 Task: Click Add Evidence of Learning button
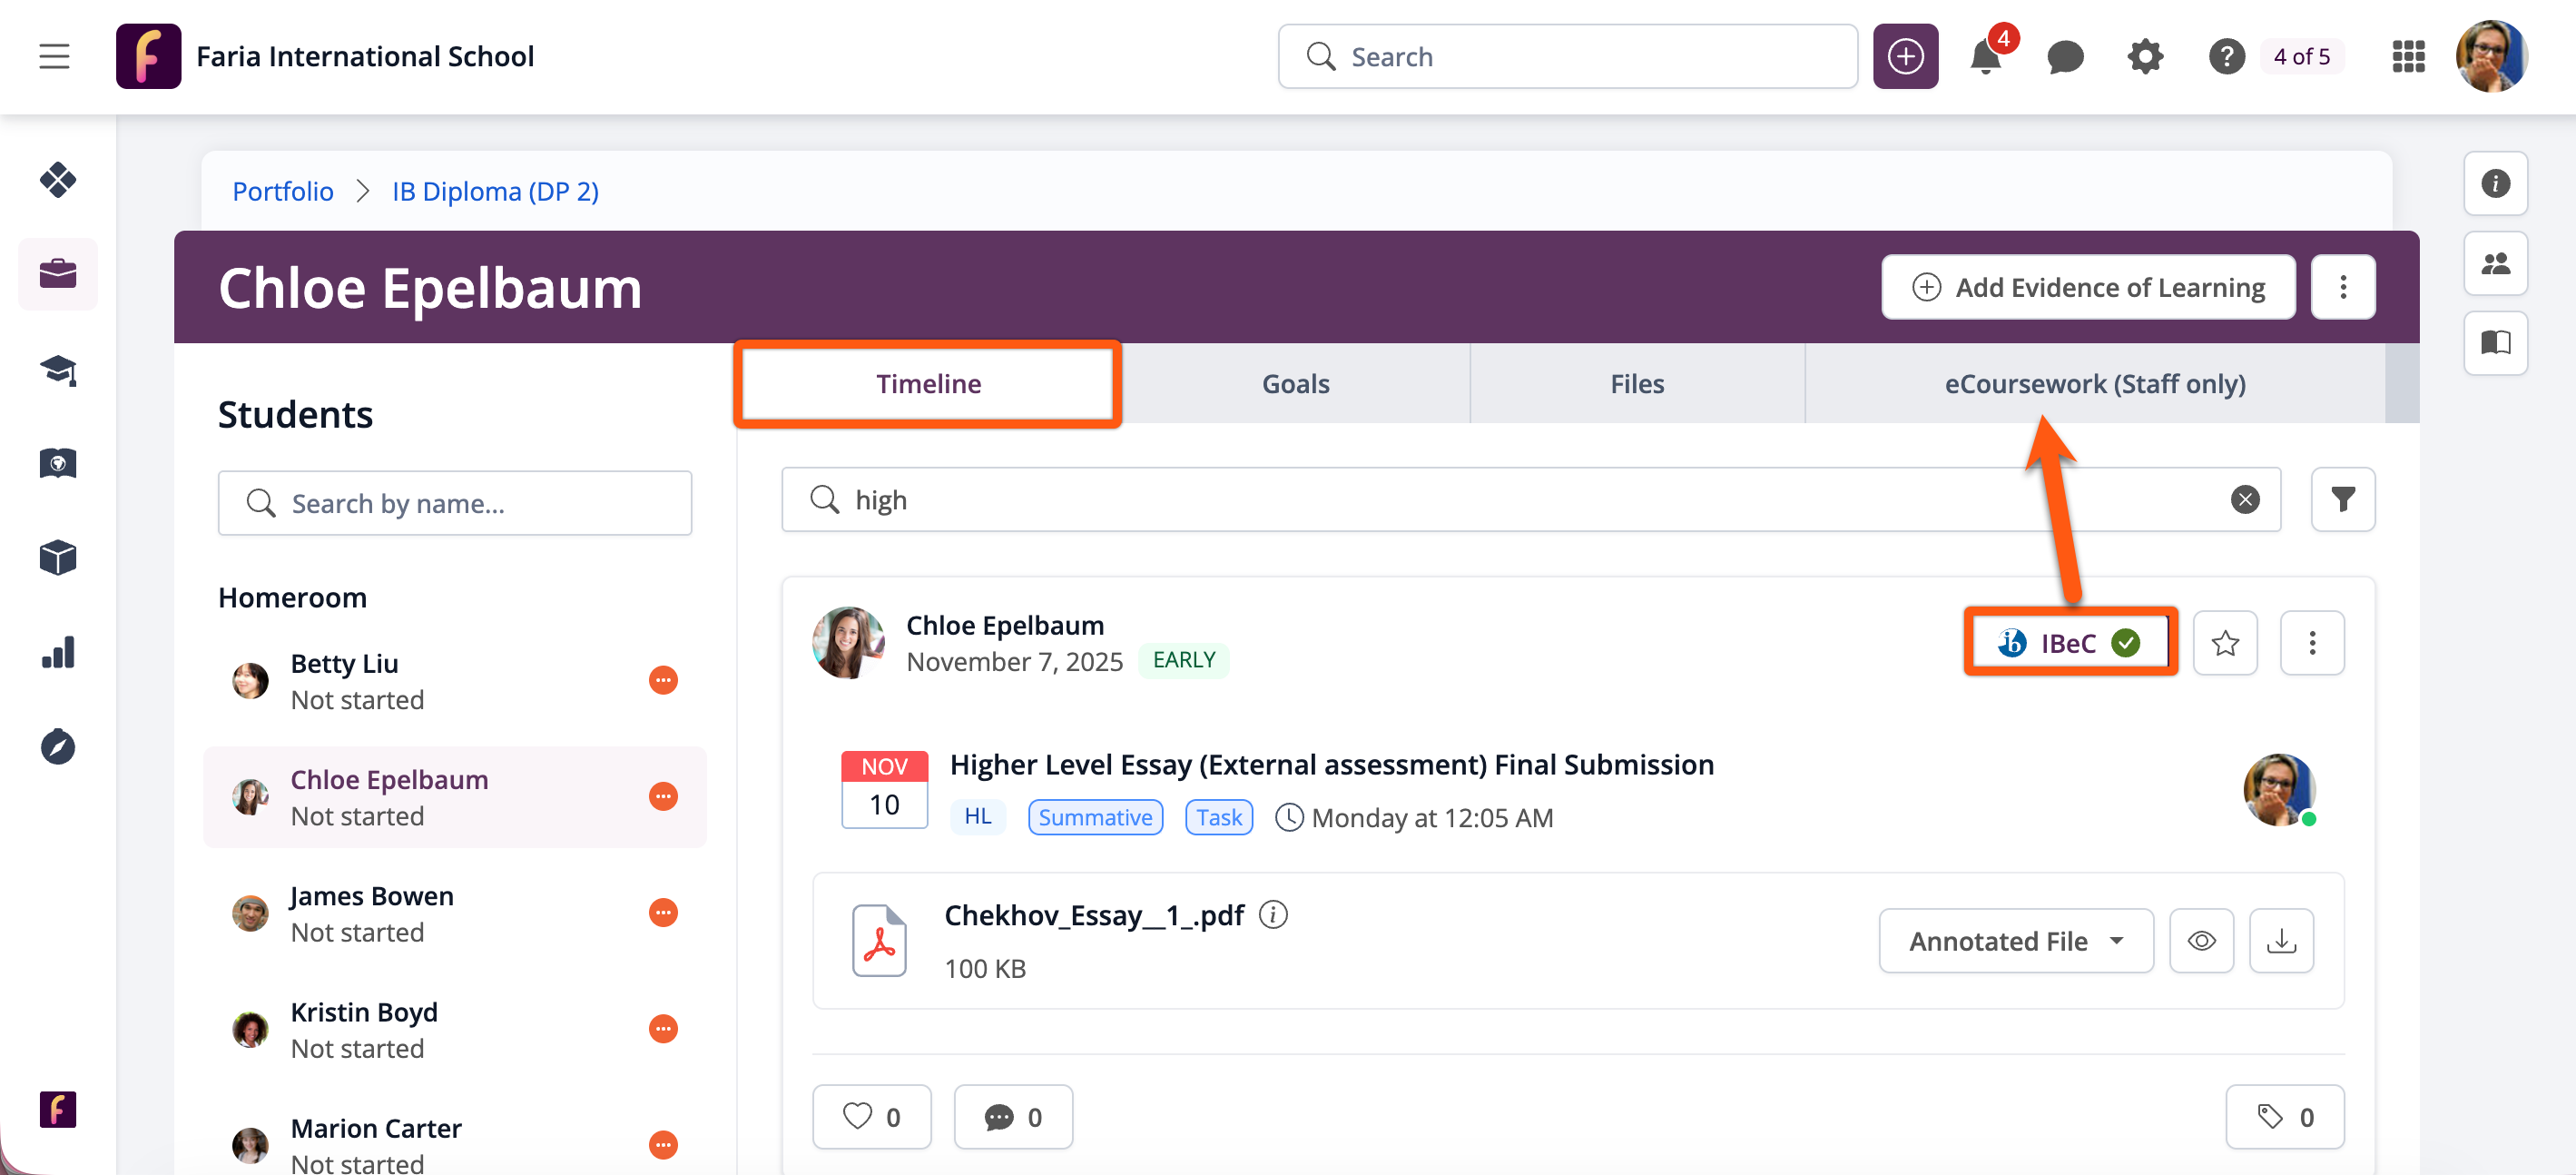[x=2088, y=288]
